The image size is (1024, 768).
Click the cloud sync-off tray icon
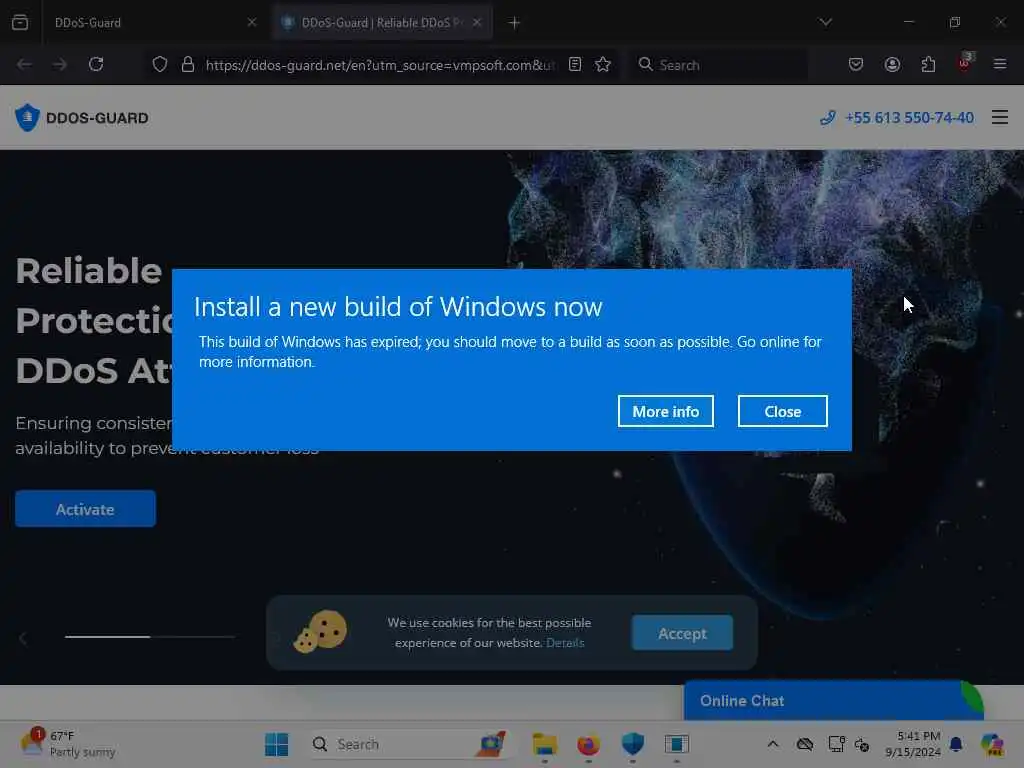(x=805, y=744)
